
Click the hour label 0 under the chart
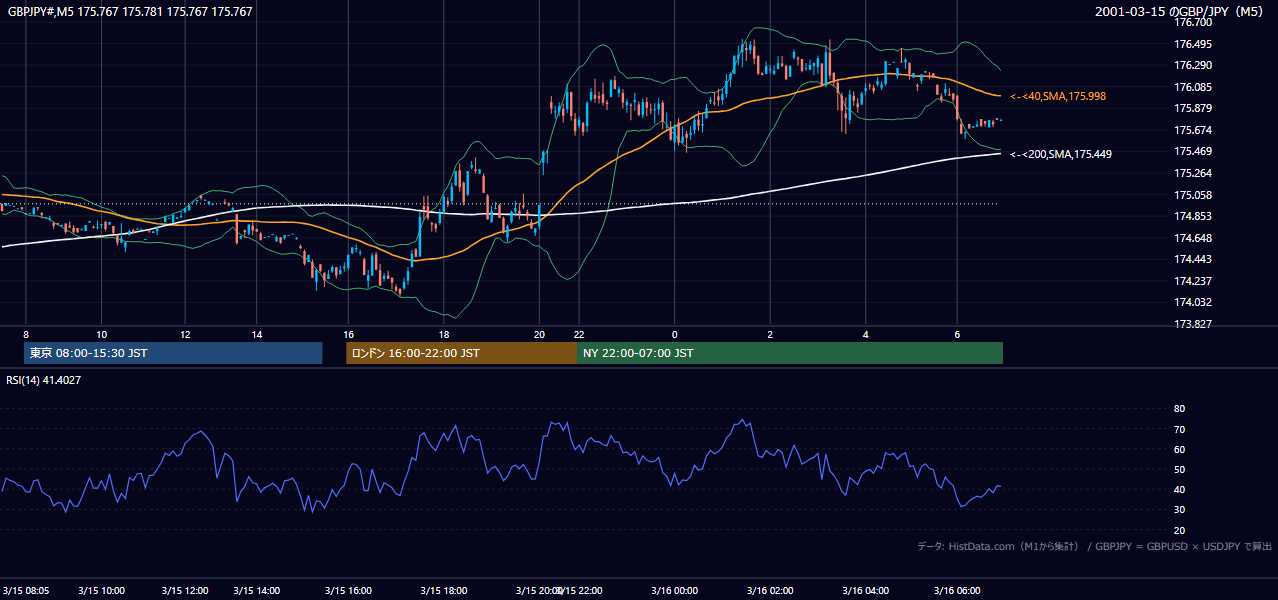click(674, 334)
